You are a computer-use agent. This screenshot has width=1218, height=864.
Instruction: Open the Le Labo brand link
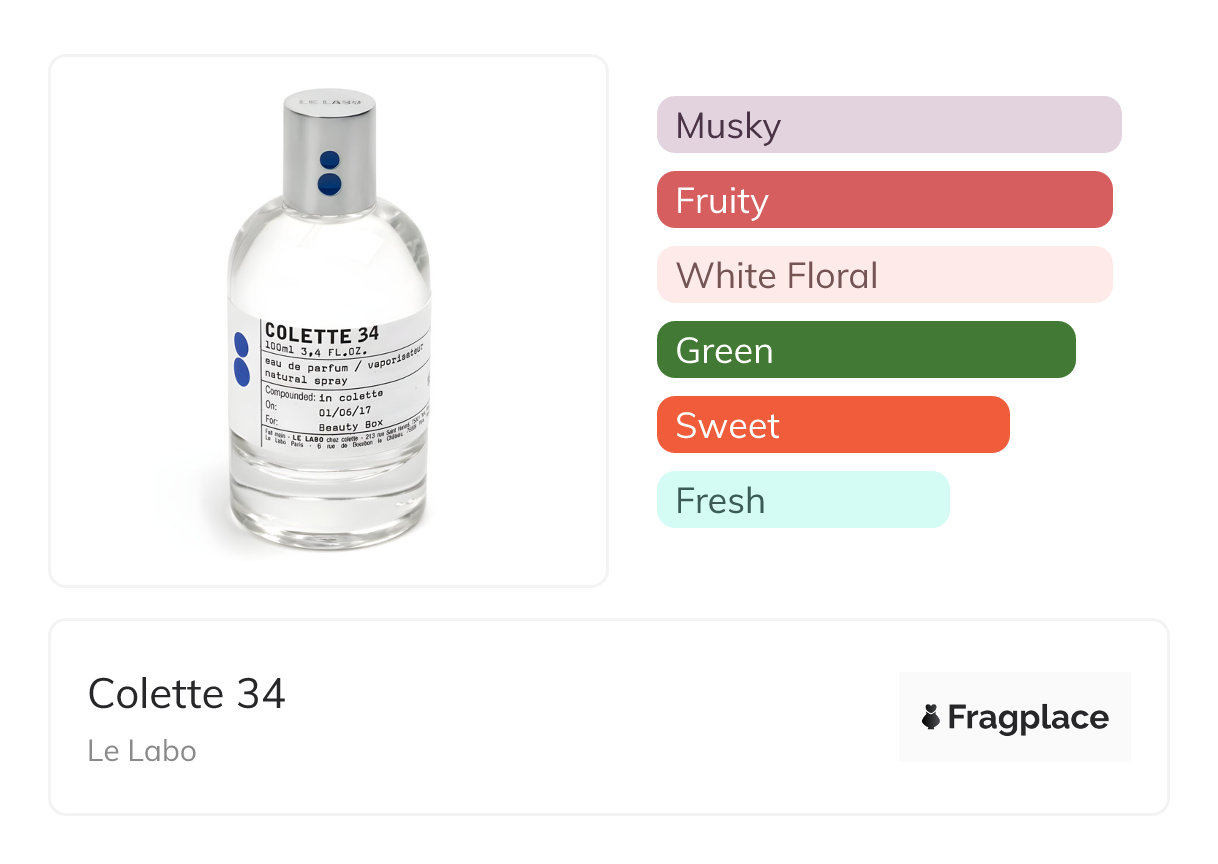tap(142, 751)
